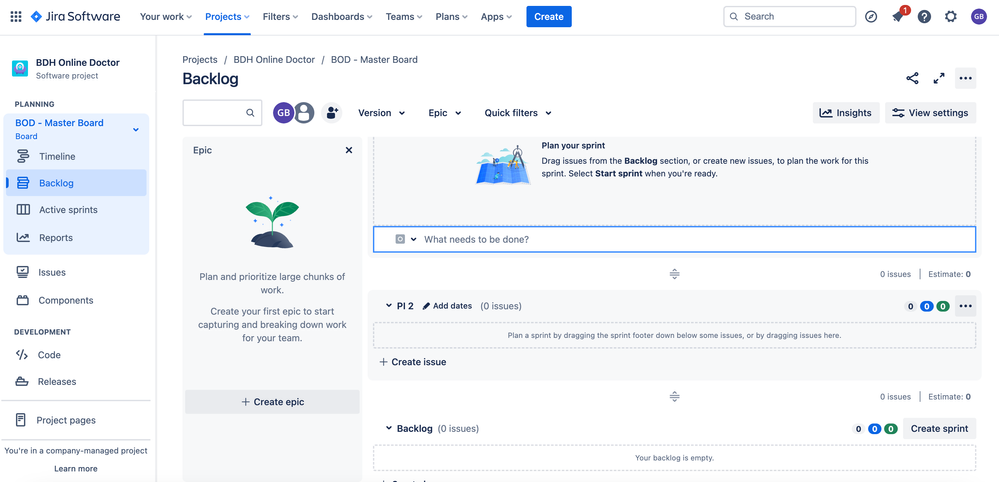Open the Dashboards menu

341,17
